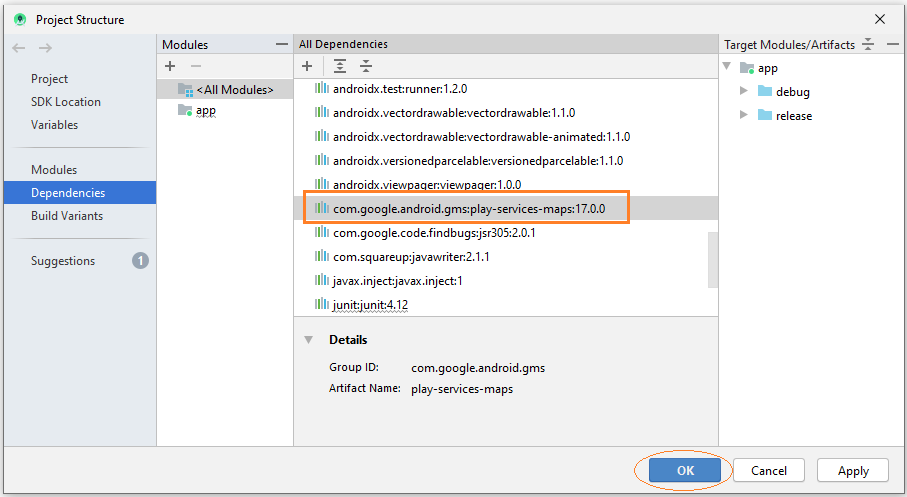907x497 pixels.
Task: Collapse all dependencies icon in toolbar
Action: [x=366, y=66]
